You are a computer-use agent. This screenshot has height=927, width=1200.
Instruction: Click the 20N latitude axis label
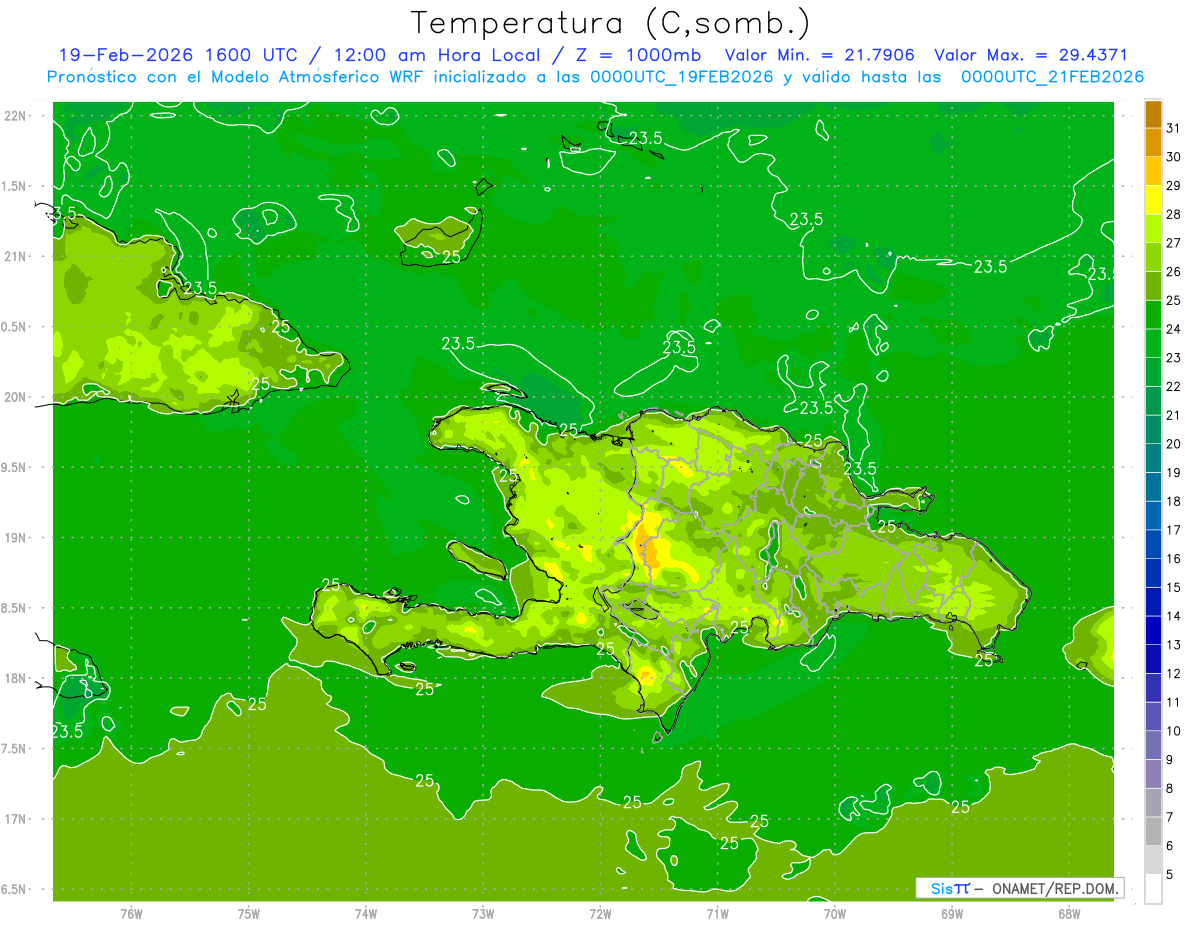click(x=16, y=397)
